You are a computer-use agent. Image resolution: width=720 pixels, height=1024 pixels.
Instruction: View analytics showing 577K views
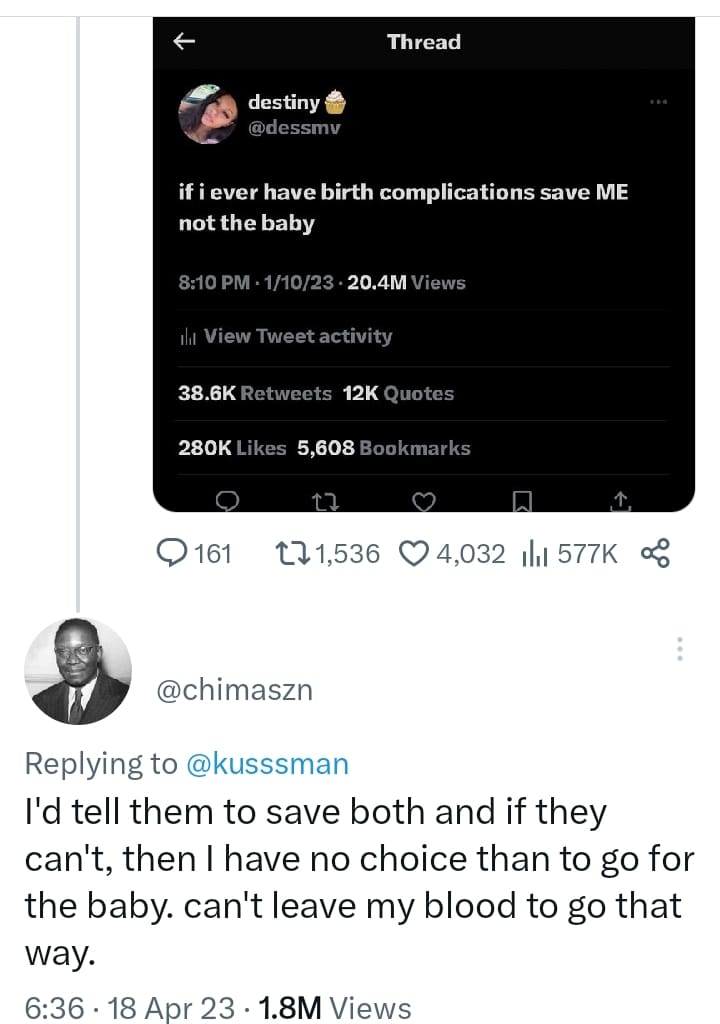coord(534,553)
